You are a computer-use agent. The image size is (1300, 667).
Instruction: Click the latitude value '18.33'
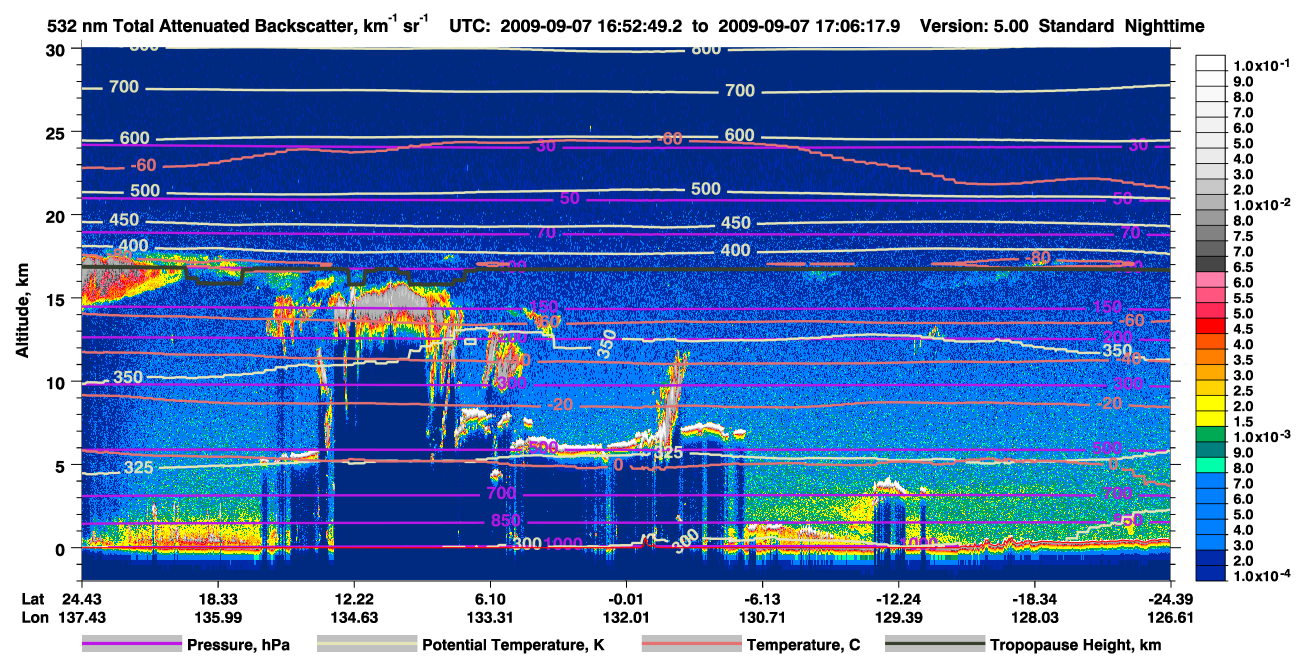click(x=216, y=598)
